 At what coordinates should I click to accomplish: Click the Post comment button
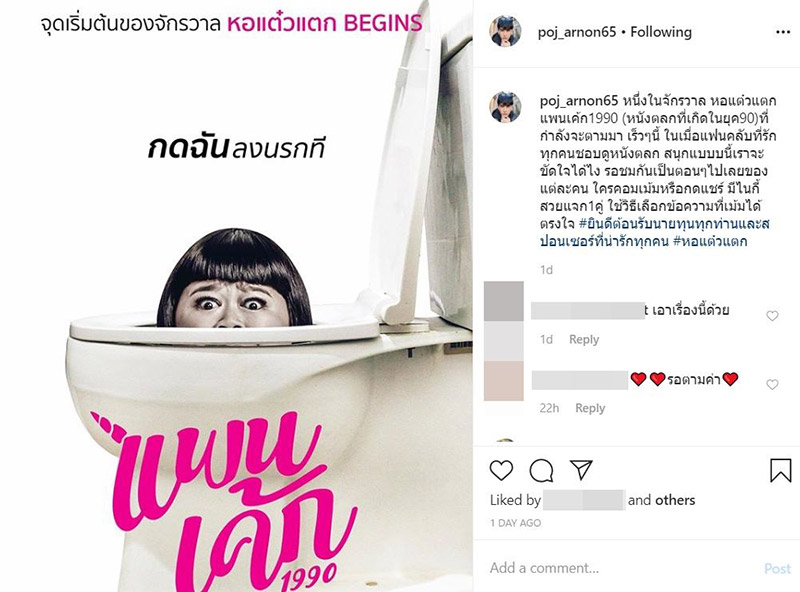pyautogui.click(x=777, y=569)
